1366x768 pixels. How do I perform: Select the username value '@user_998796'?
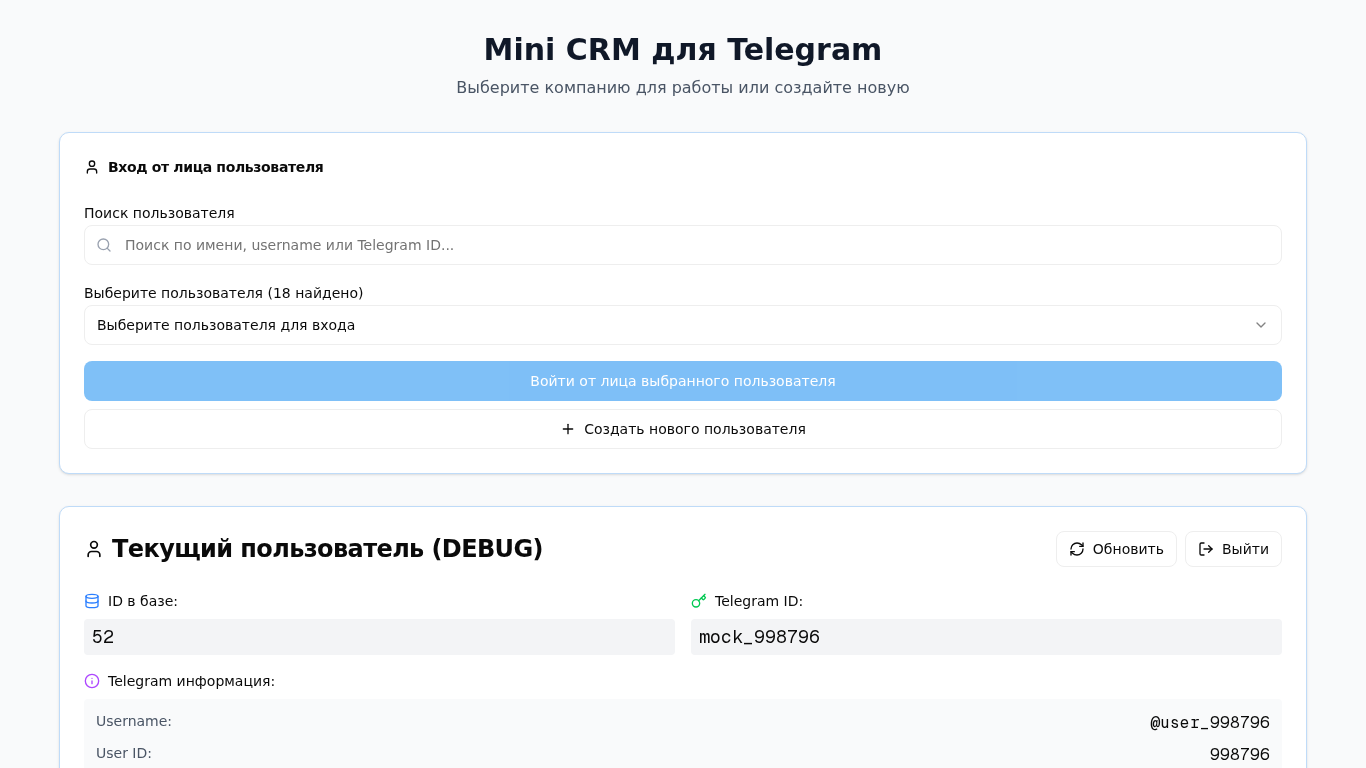click(1210, 722)
